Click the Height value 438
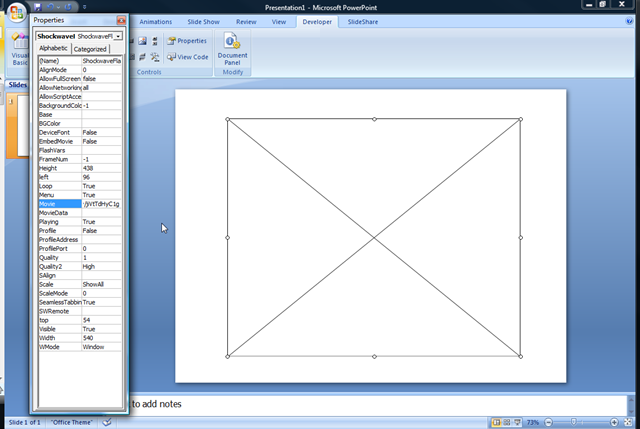Viewport: 640px width, 429px height. tap(101, 168)
